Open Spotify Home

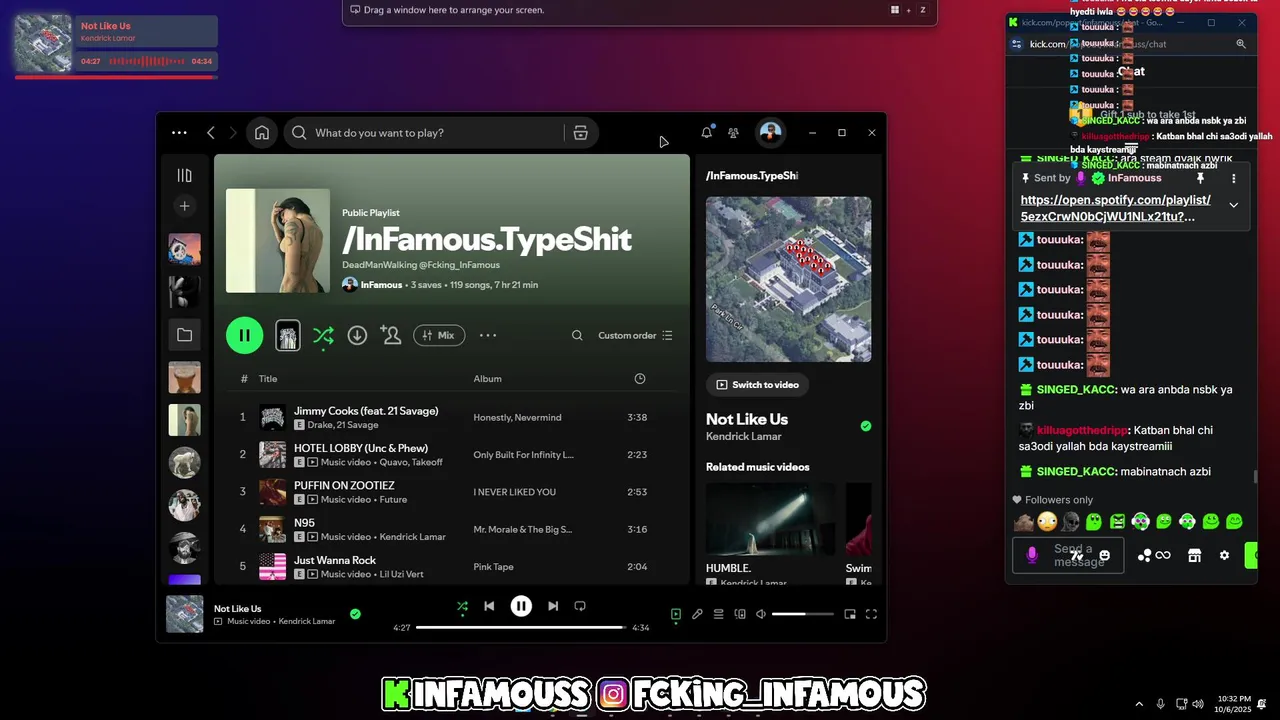(x=262, y=132)
